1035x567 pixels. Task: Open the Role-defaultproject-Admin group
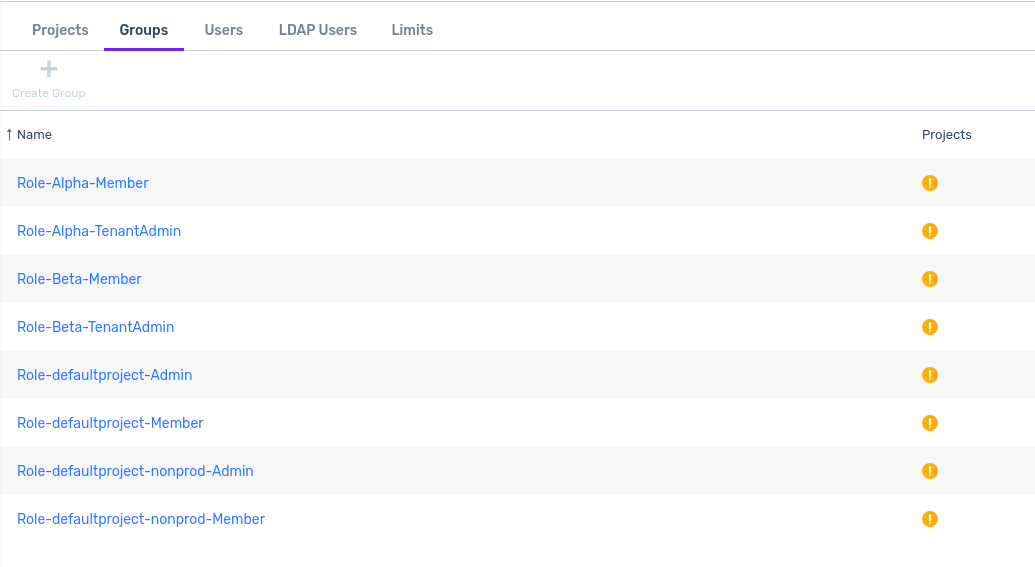pos(104,375)
